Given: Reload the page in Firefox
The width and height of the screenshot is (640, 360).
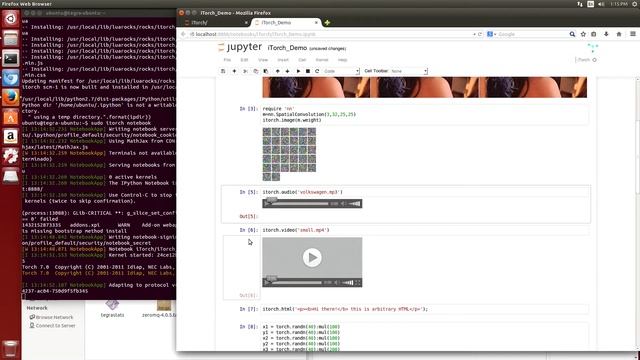Looking at the screenshot, I should click(x=480, y=34).
